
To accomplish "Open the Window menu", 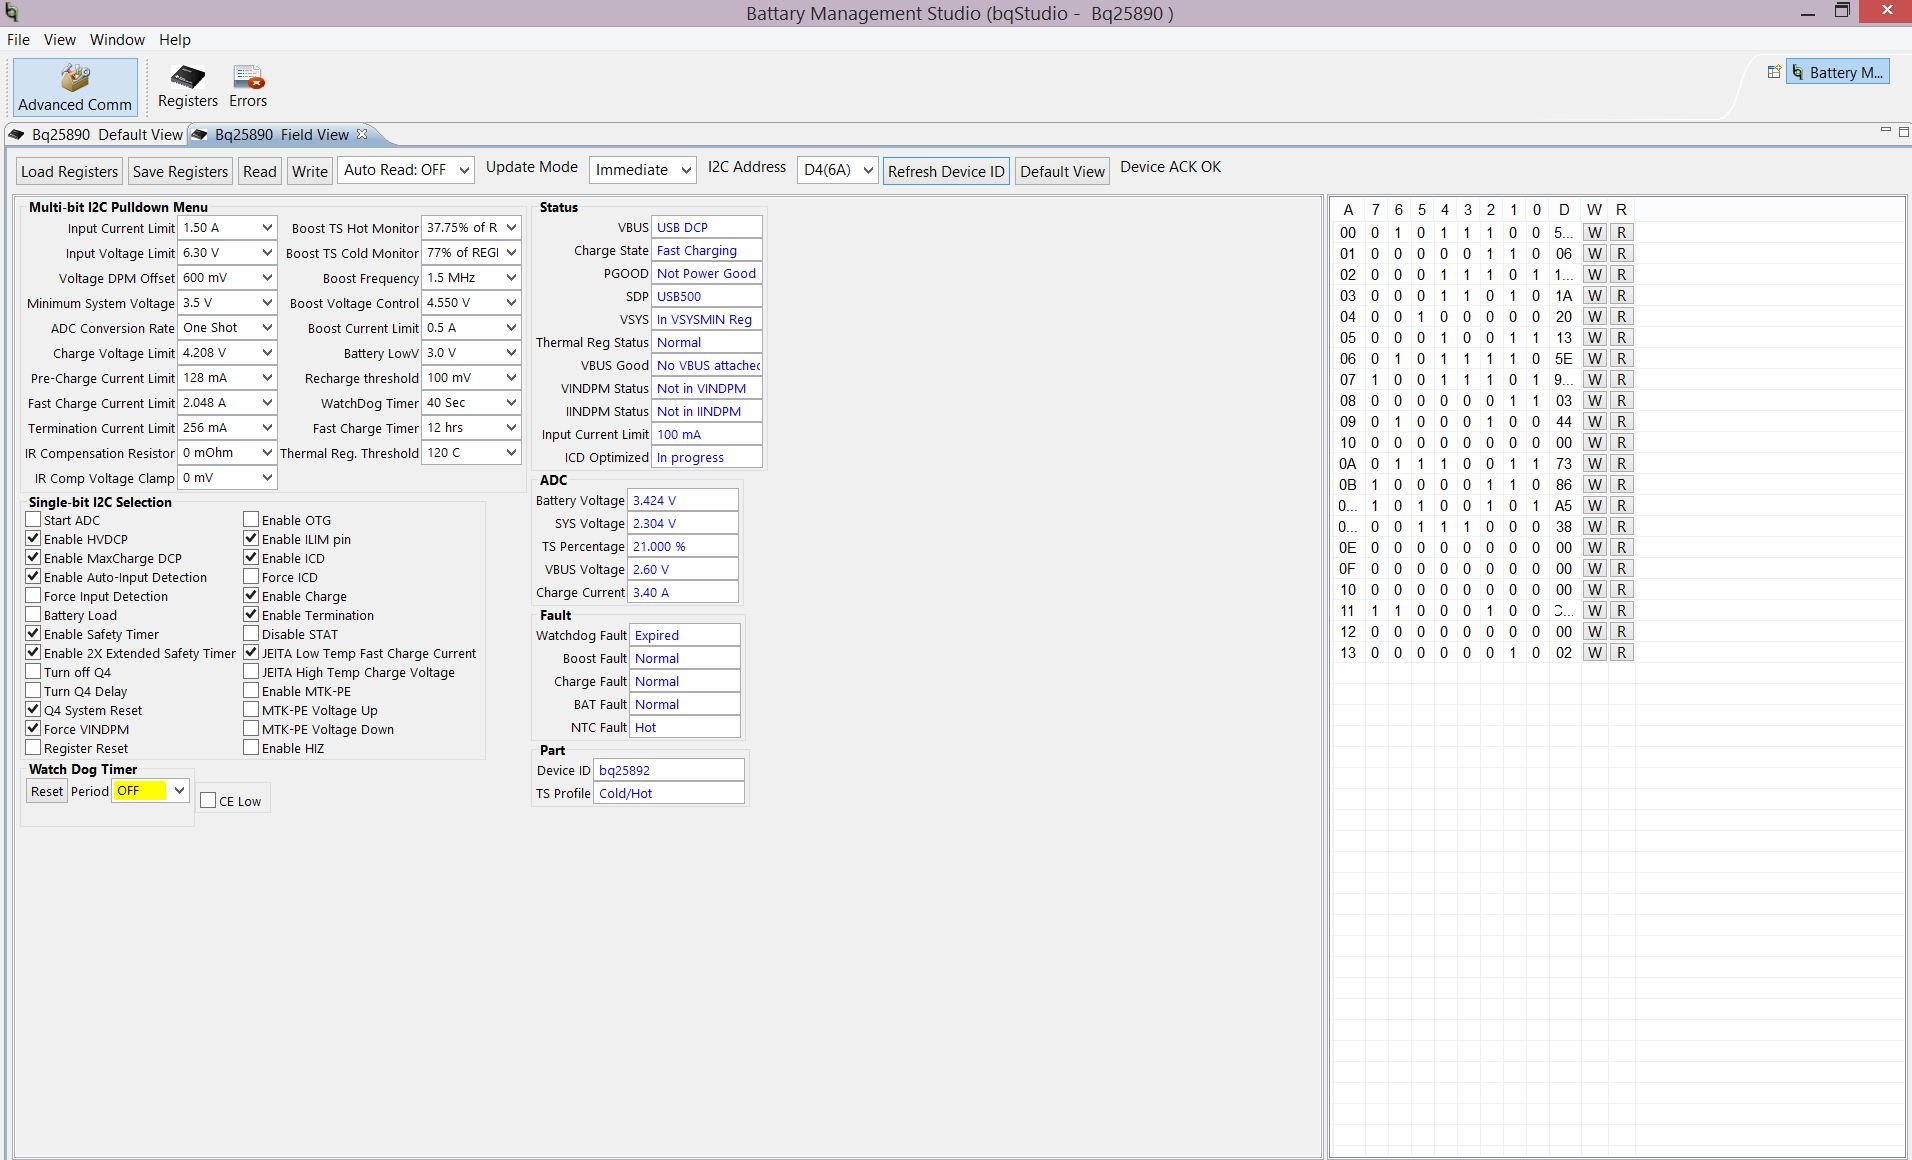I will [x=117, y=40].
